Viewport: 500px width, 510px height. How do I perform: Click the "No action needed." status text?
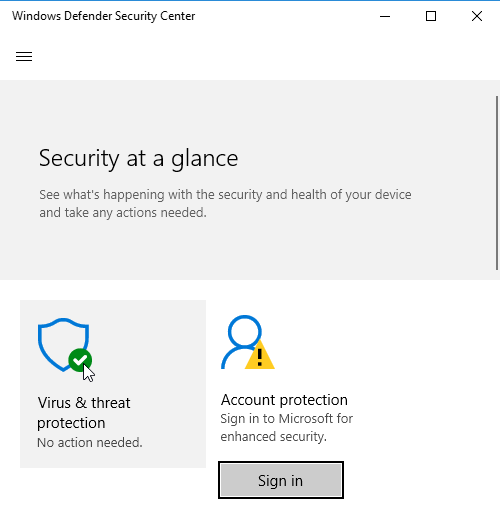[90, 443]
